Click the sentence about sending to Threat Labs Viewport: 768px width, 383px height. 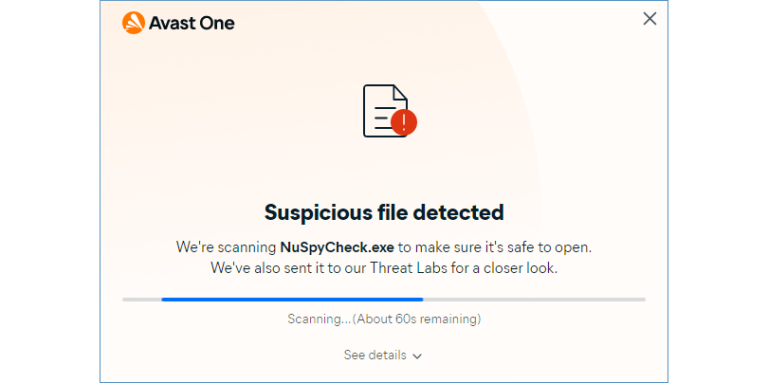(x=384, y=268)
